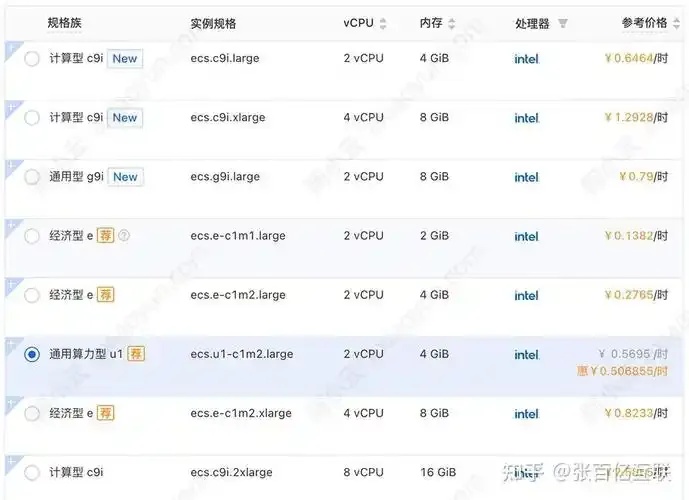The height and width of the screenshot is (500, 689).
Task: Click 荐 badge on ecs.e-c1m1.large row
Action: [105, 236]
